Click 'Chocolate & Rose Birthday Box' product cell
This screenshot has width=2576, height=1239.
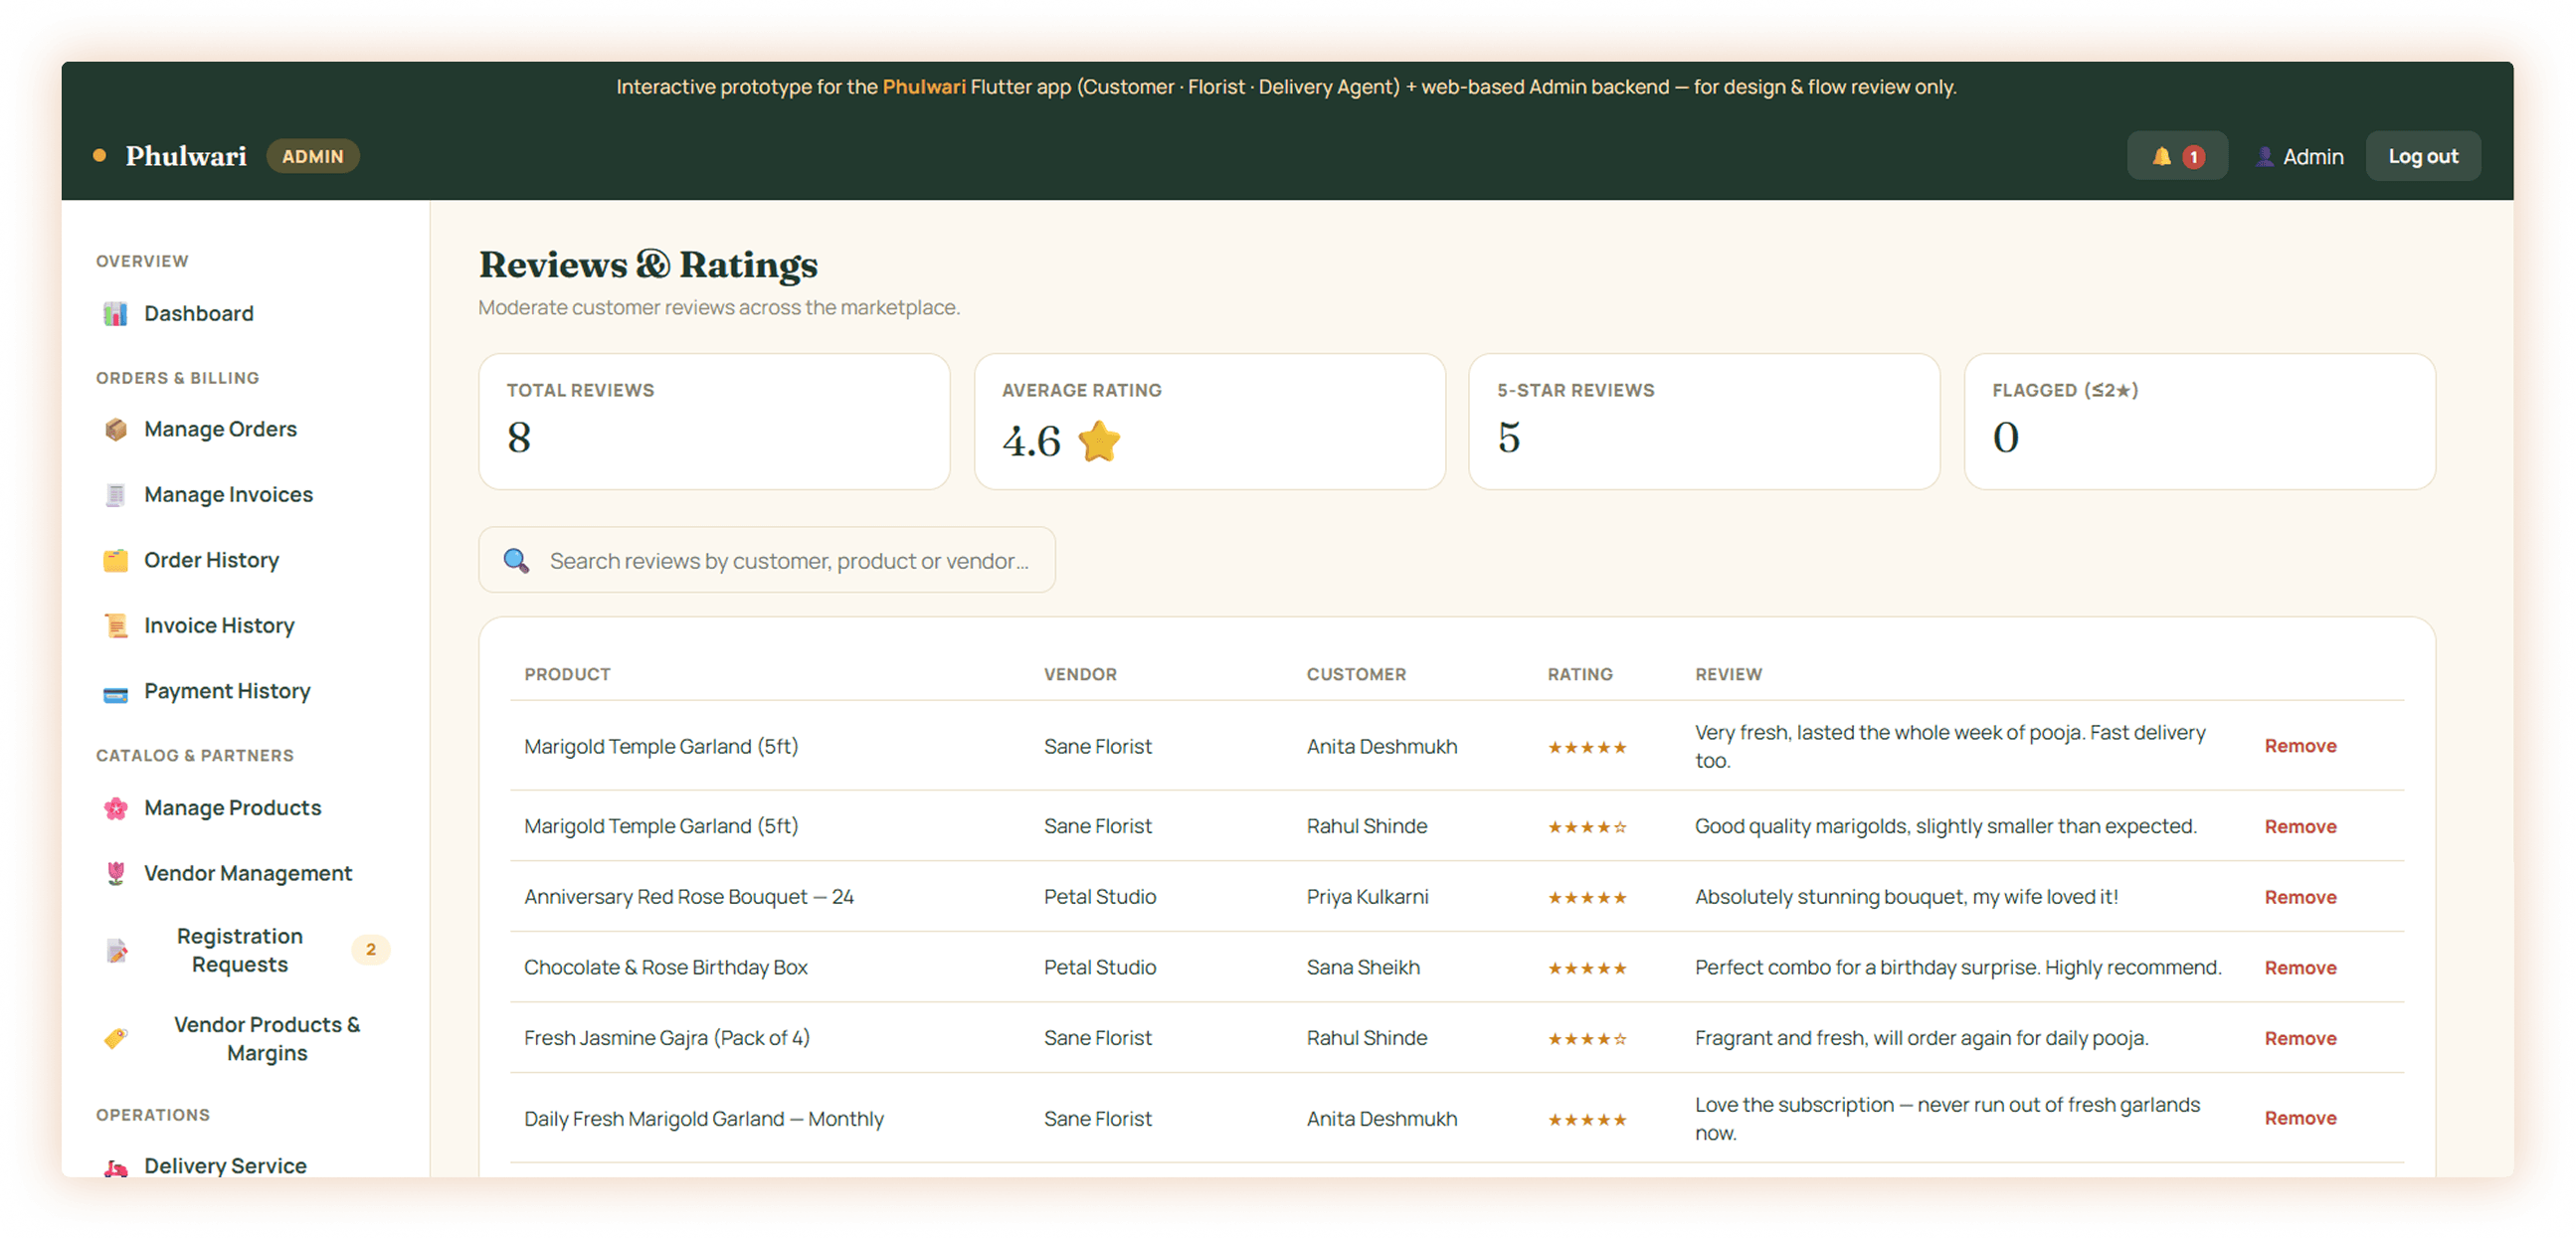666,968
